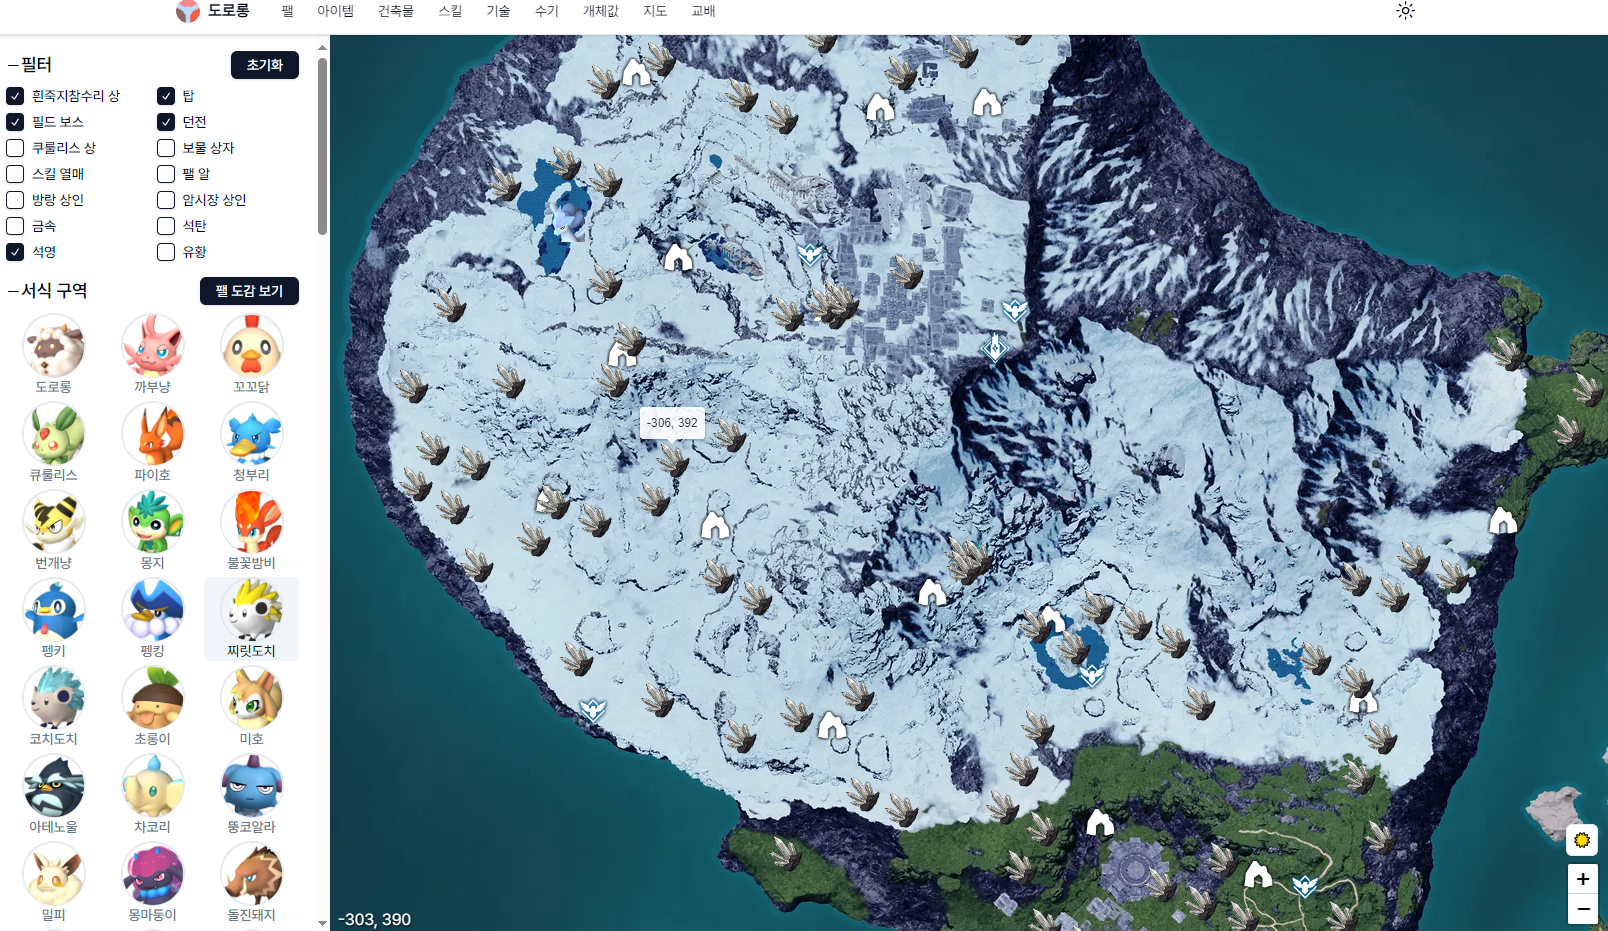Viewport: 1608px width, 931px height.
Task: Collapse the 서식 구역 section
Action: [x=48, y=291]
